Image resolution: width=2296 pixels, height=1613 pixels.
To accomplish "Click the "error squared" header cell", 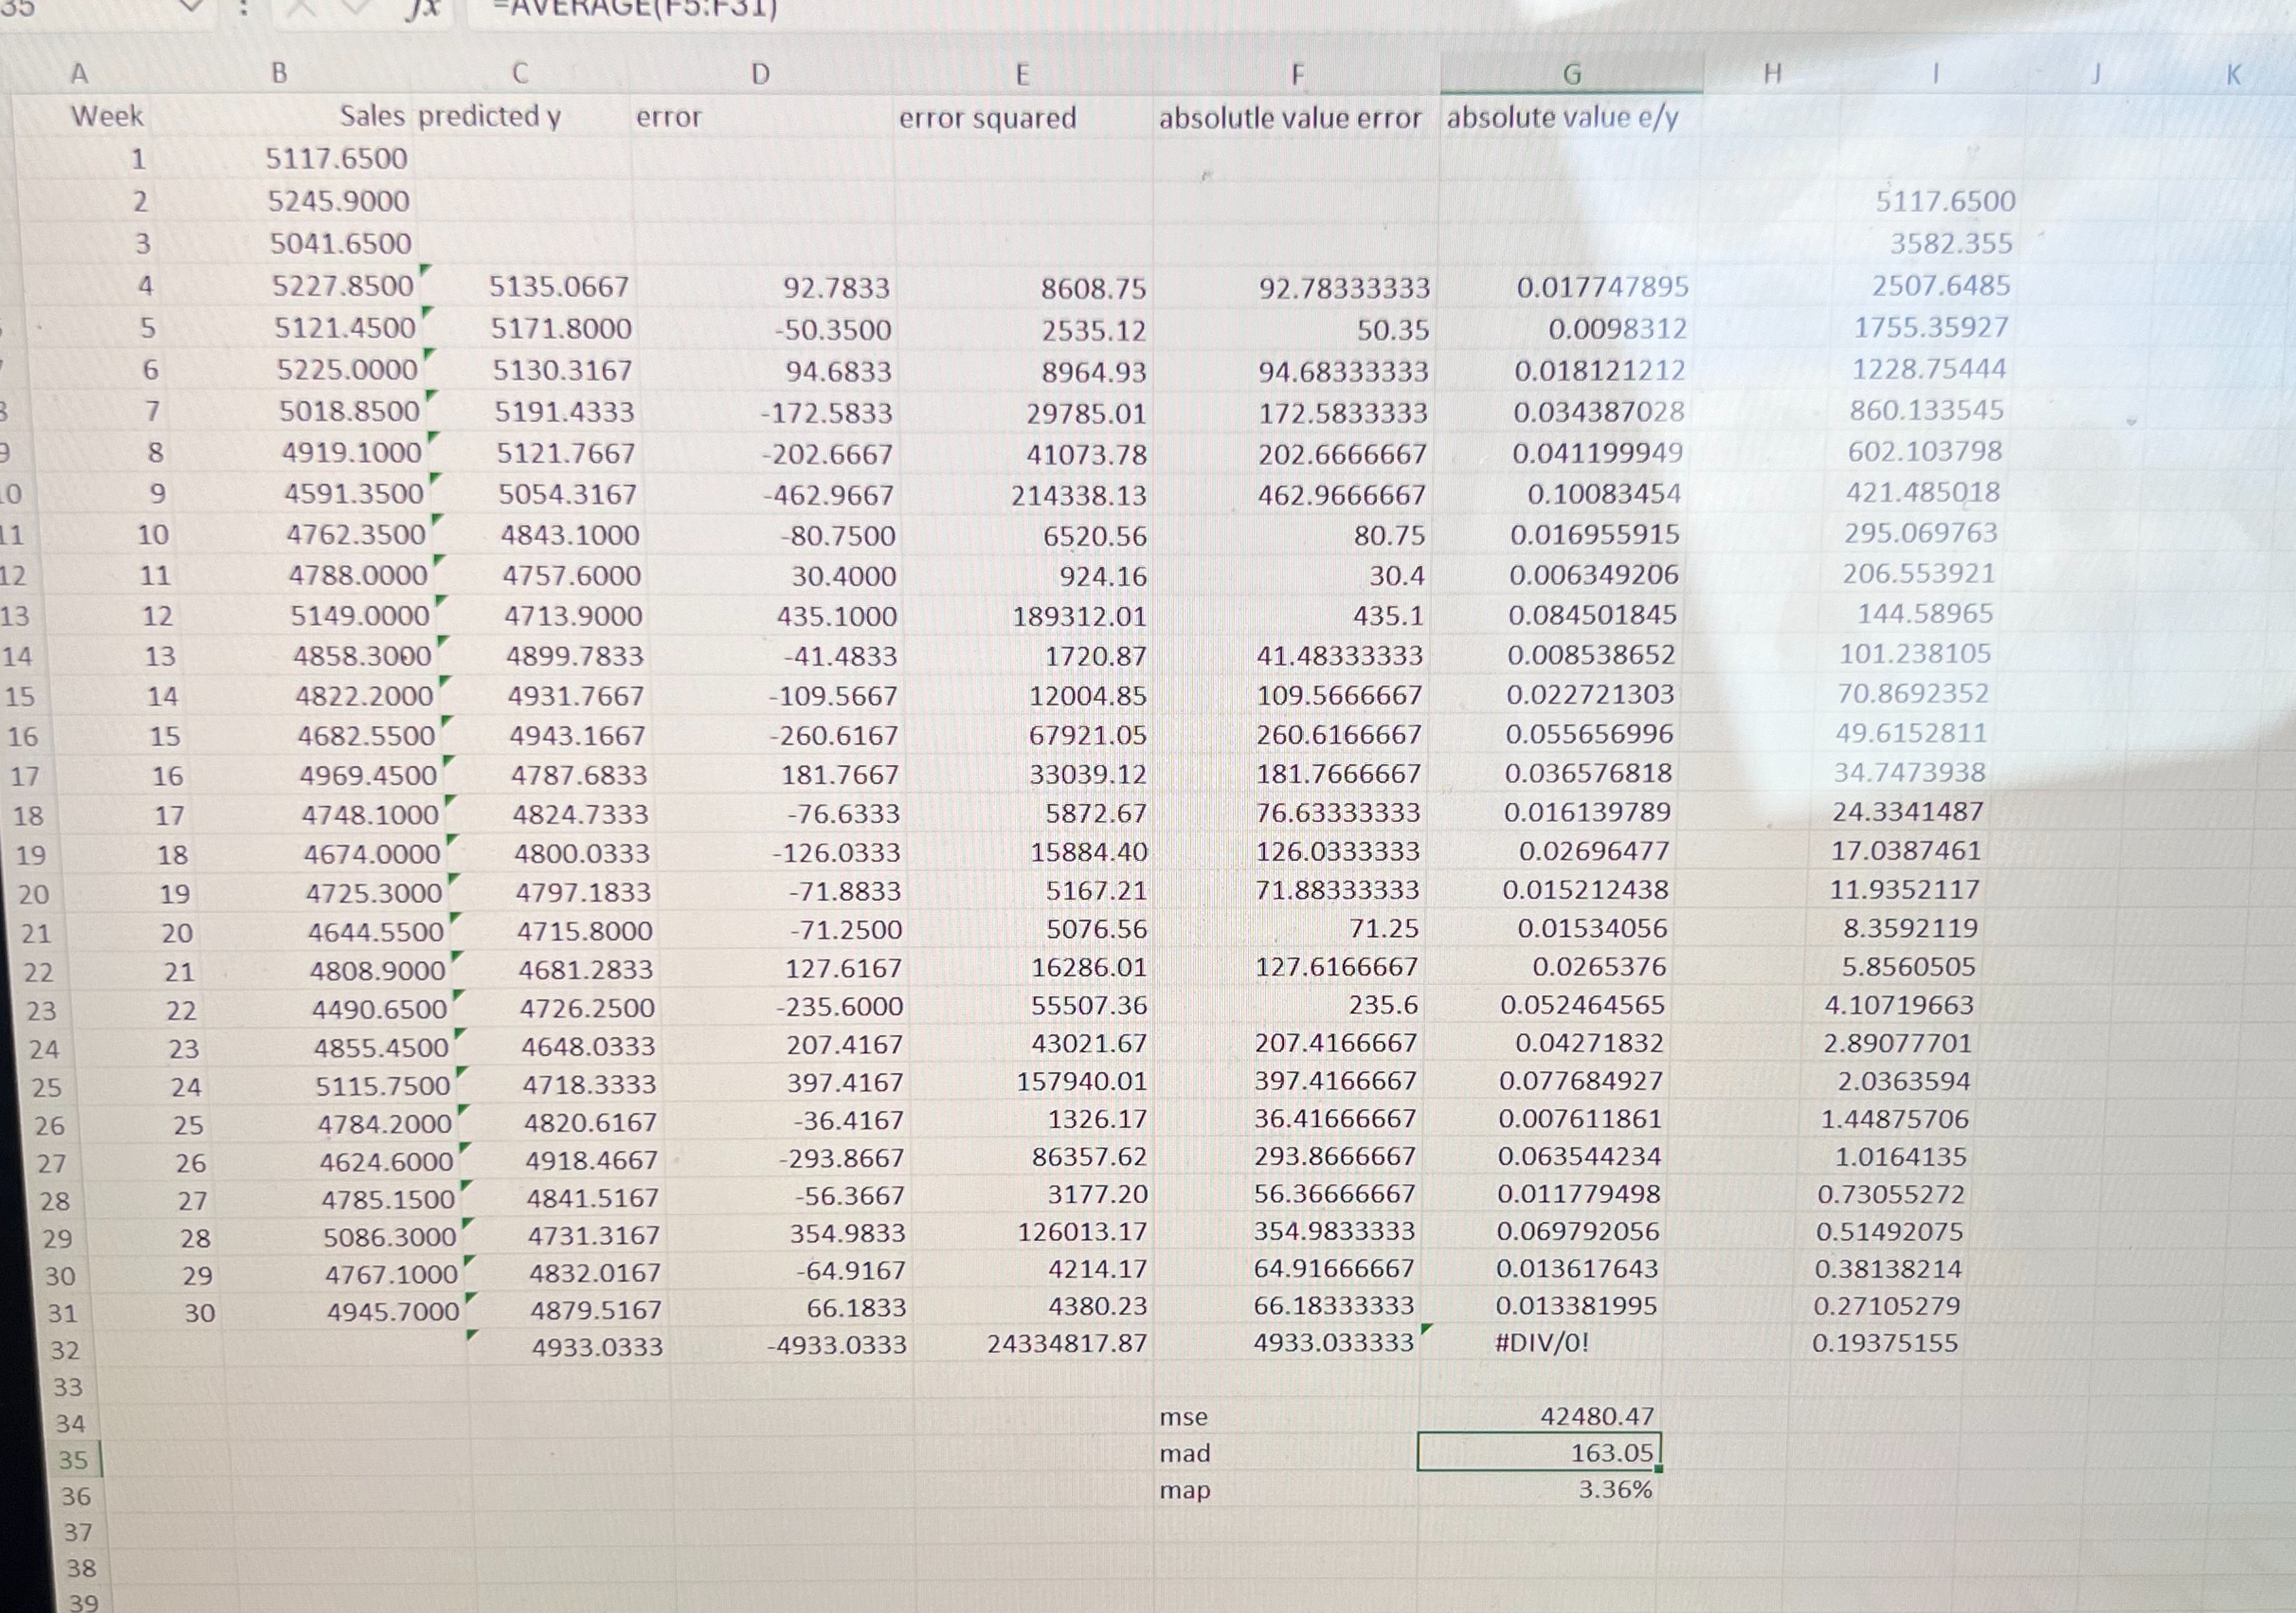I will pyautogui.click(x=987, y=119).
